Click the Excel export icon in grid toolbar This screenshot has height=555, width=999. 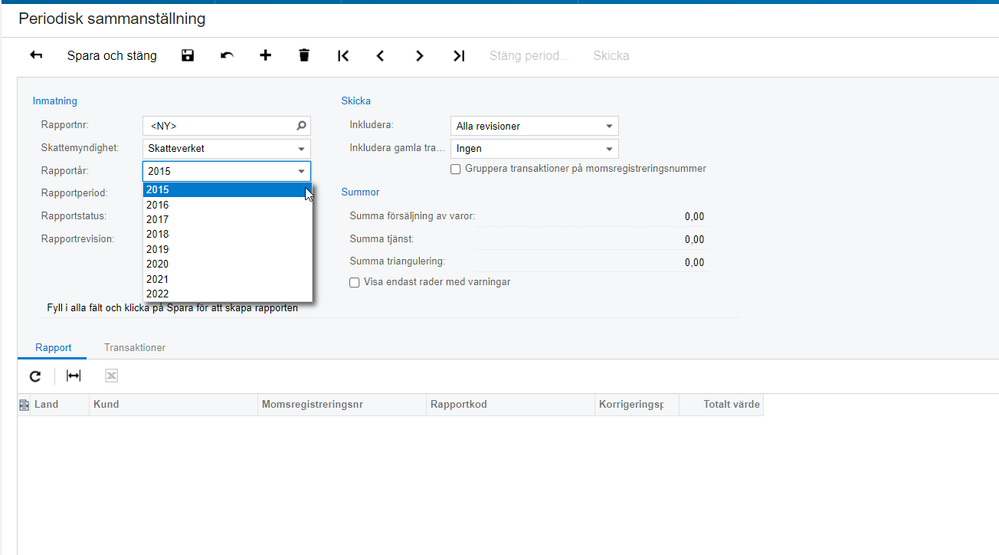pos(111,376)
